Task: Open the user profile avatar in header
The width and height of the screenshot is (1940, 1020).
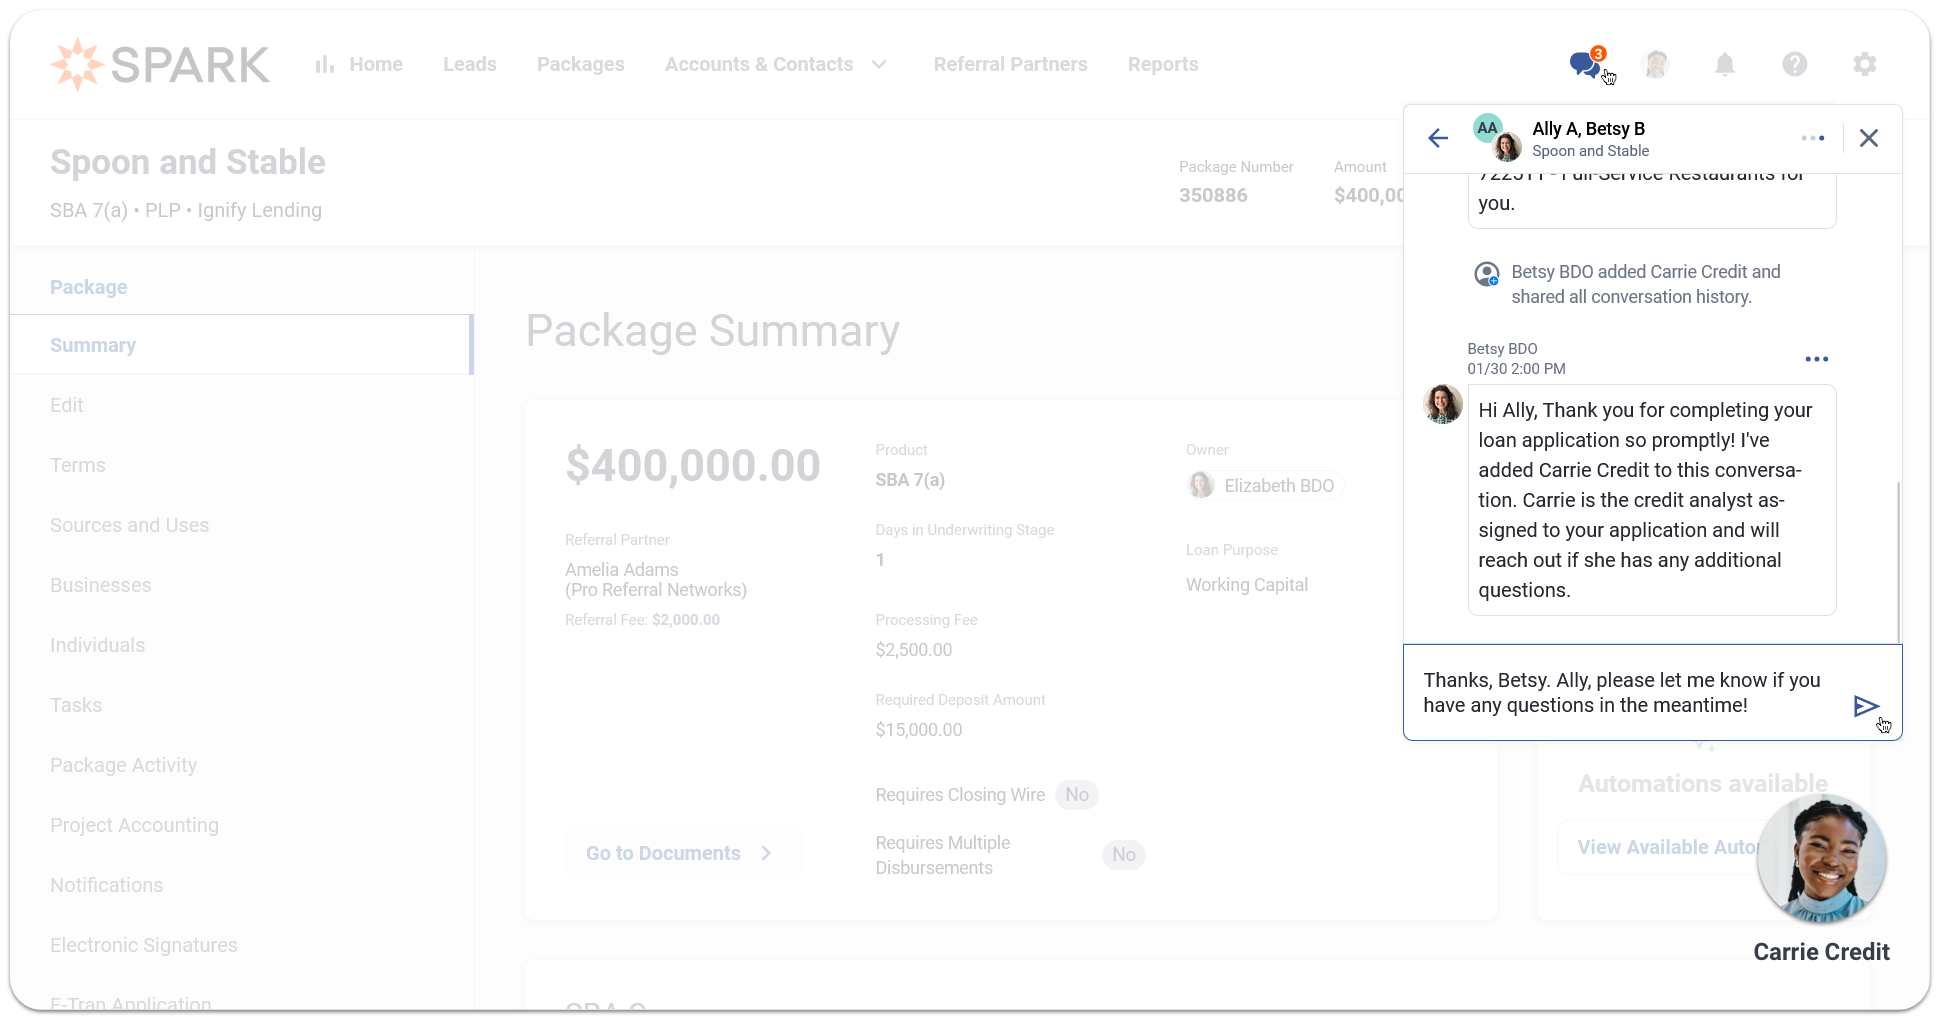Action: pos(1656,64)
